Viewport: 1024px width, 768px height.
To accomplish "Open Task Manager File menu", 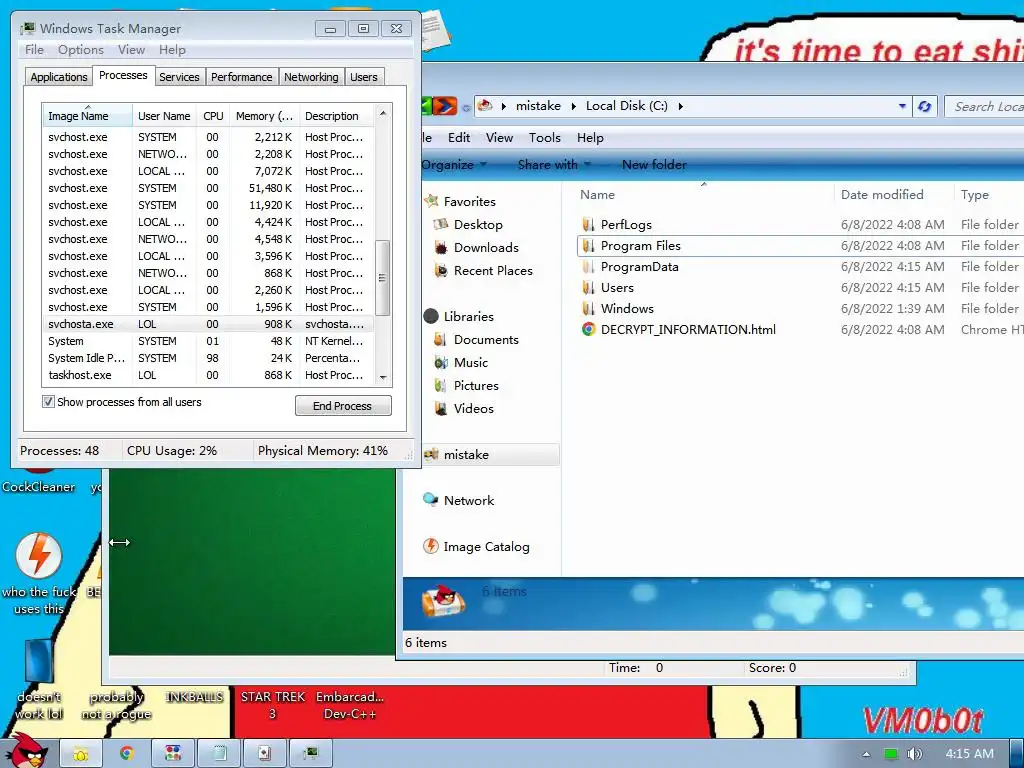I will pos(34,50).
